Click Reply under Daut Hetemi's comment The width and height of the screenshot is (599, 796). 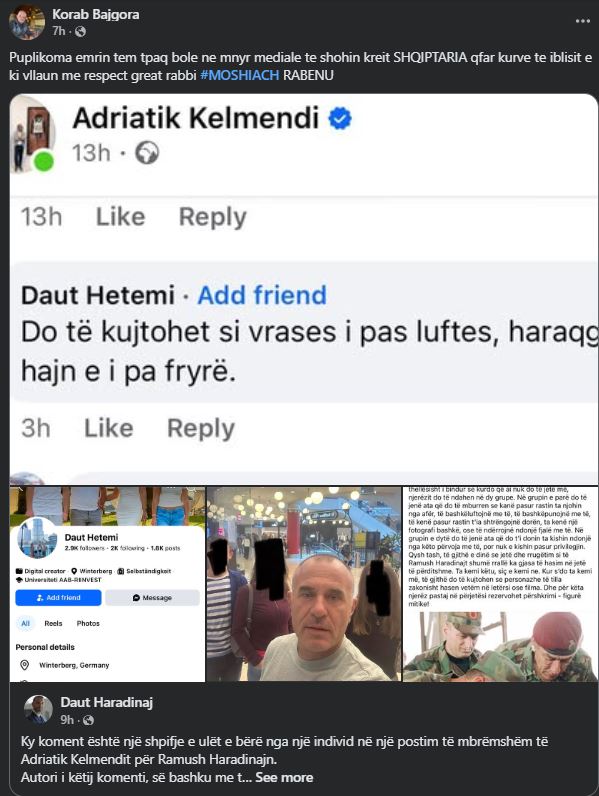point(201,428)
